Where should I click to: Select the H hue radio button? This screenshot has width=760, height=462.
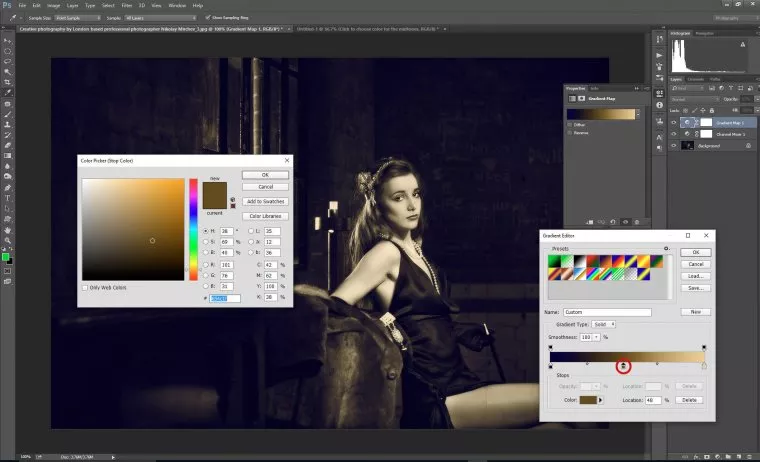[x=206, y=231]
